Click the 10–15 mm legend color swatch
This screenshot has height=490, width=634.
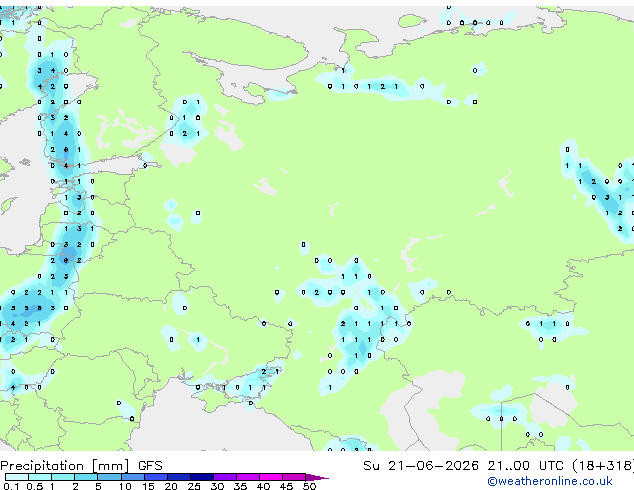pyautogui.click(x=133, y=477)
